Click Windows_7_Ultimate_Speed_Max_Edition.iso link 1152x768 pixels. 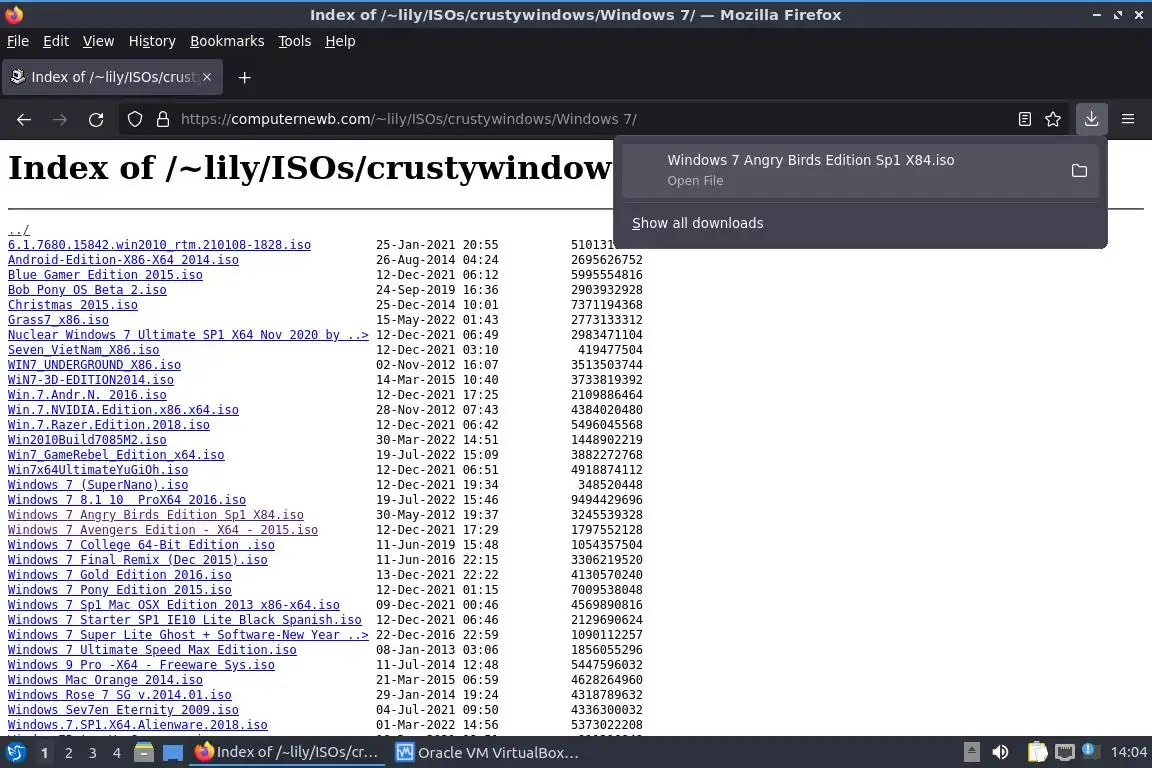click(152, 650)
